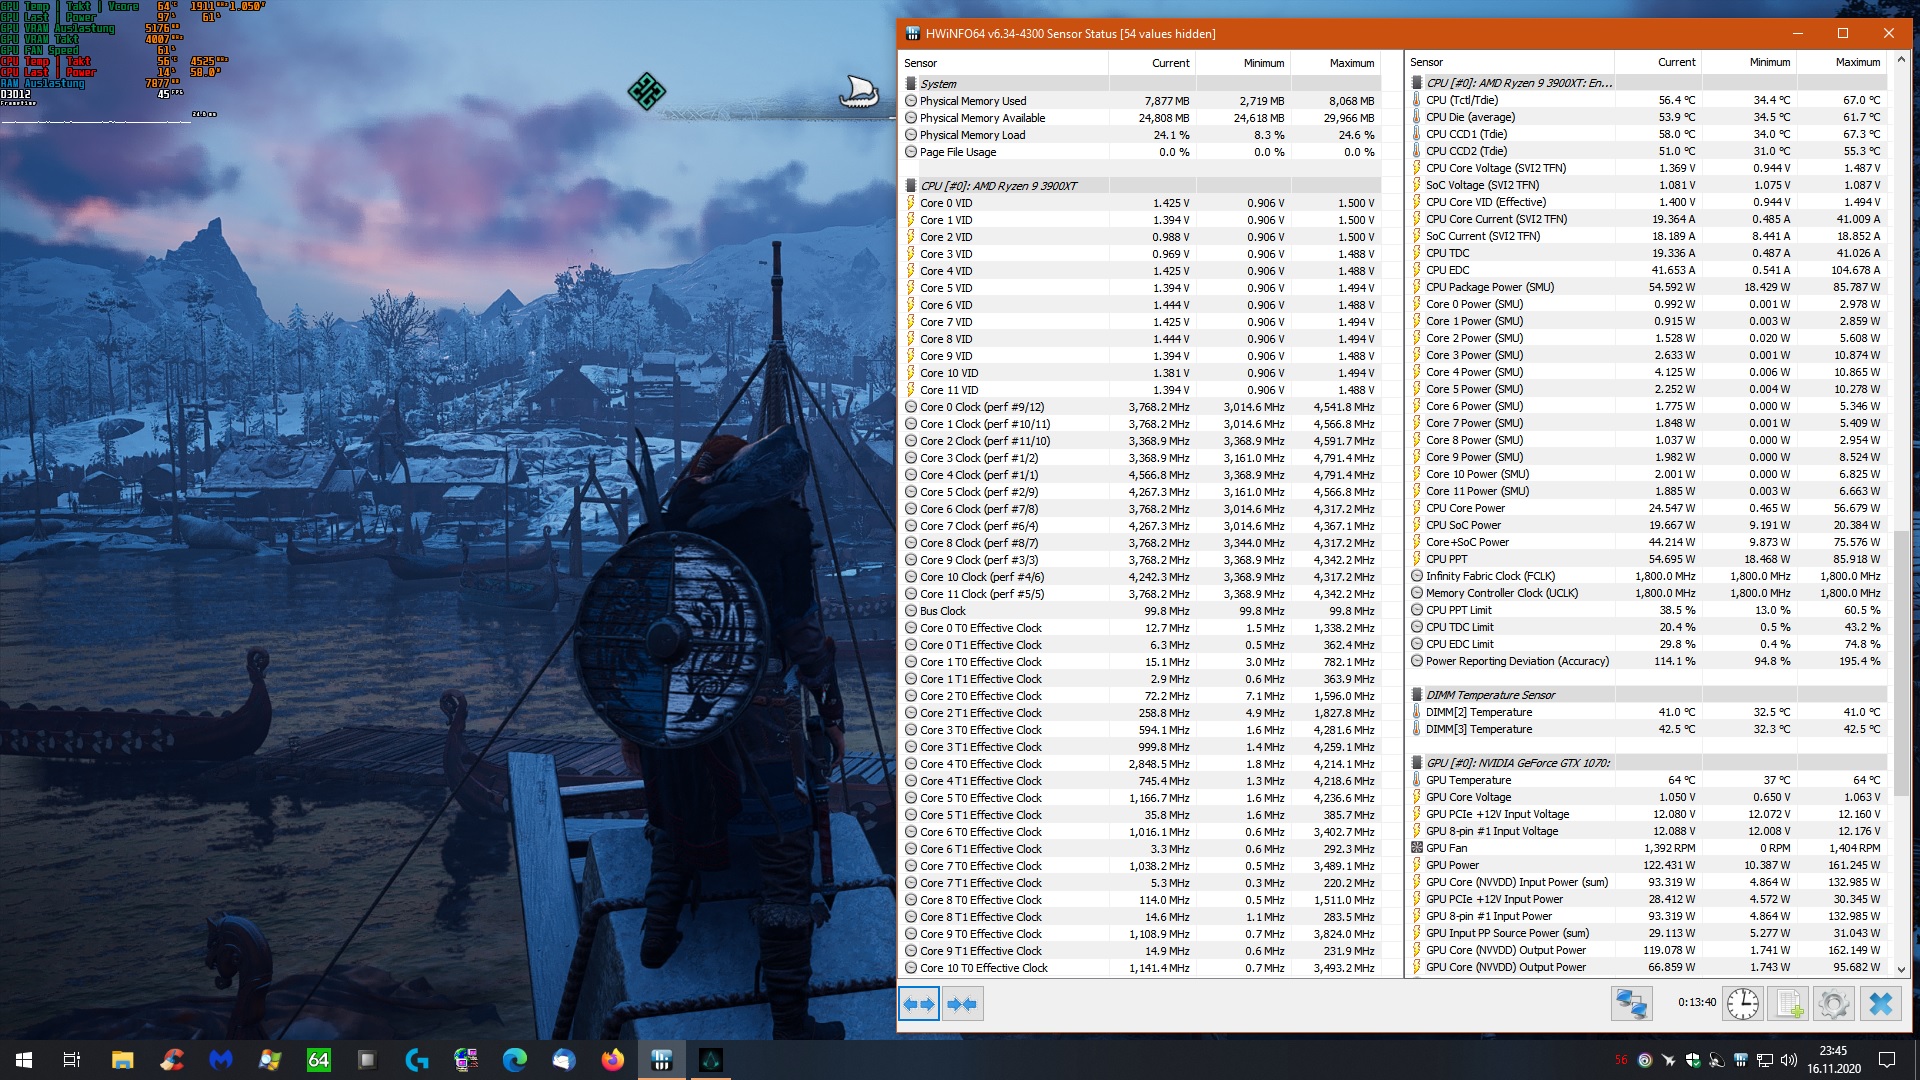Viewport: 1920px width, 1080px height.
Task: Collapse the GPU [#0] NVIDIA GeForce GTX 1070 group
Action: [1517, 763]
